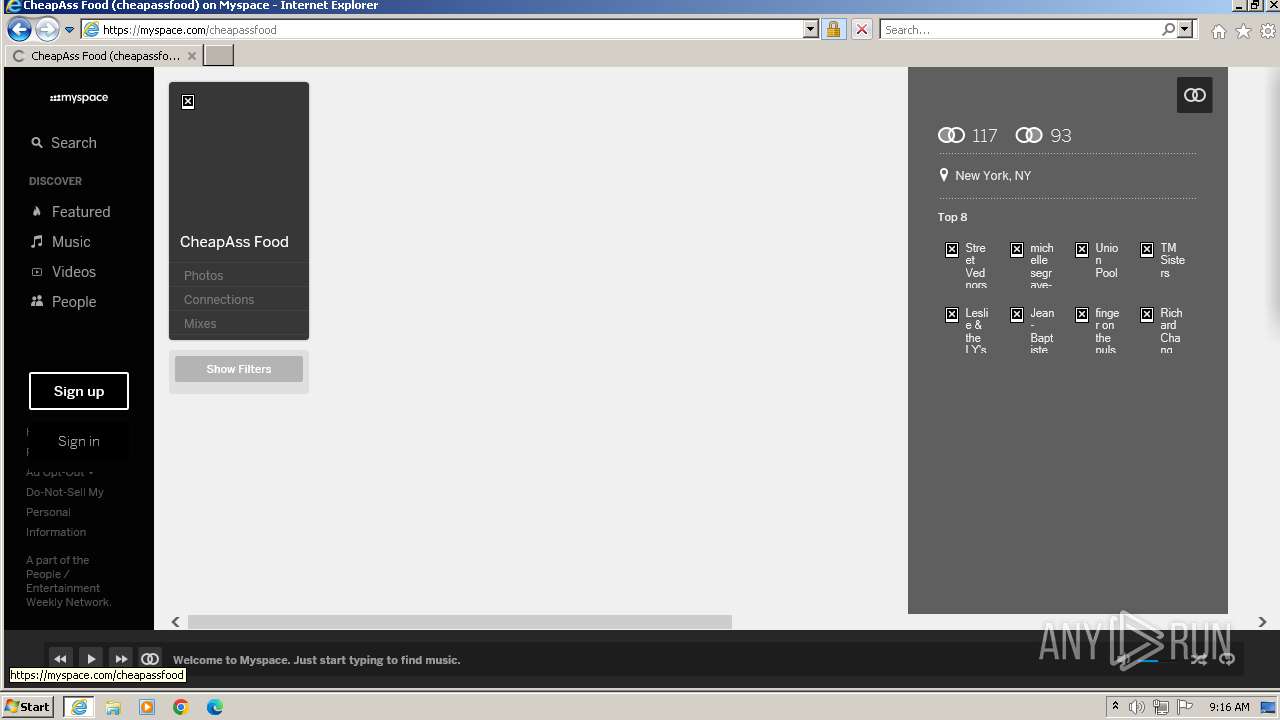Open Leslie & the LY's in Top 8
The image size is (1280, 720).
(x=966, y=331)
